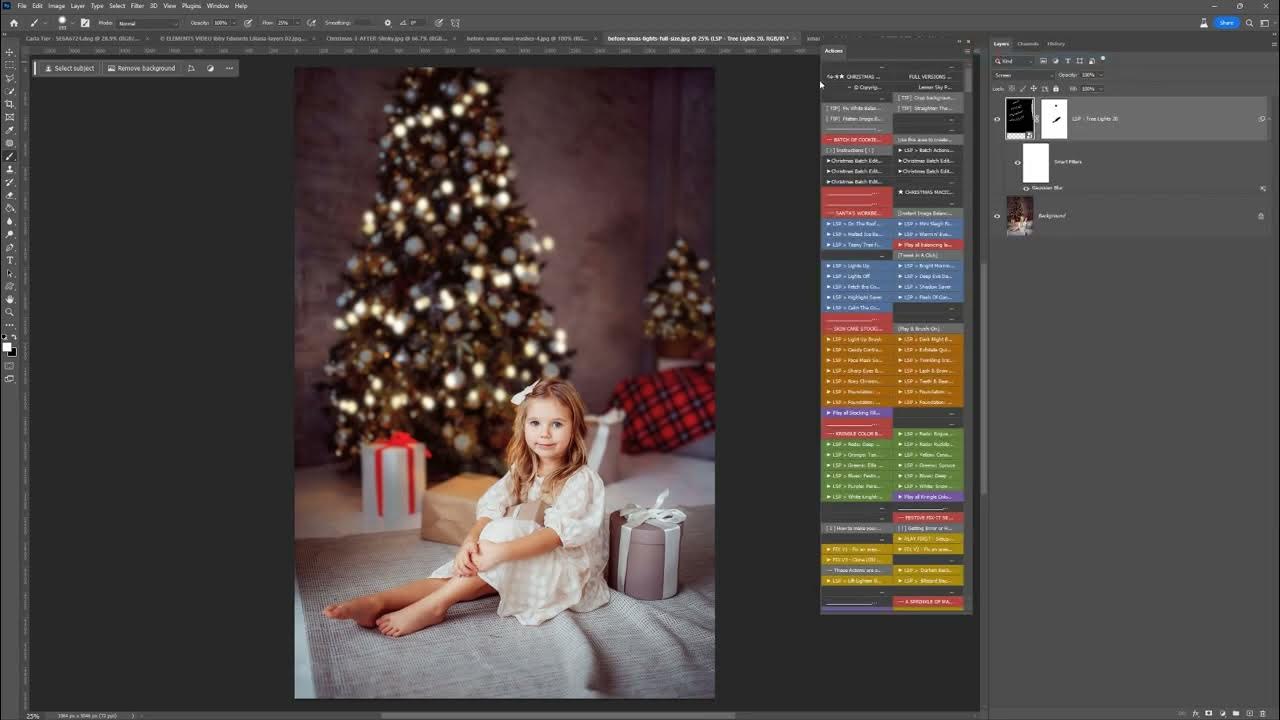Select the Smart Filters mask thumbnail
Viewport: 1280px width, 720px height.
(x=1036, y=163)
